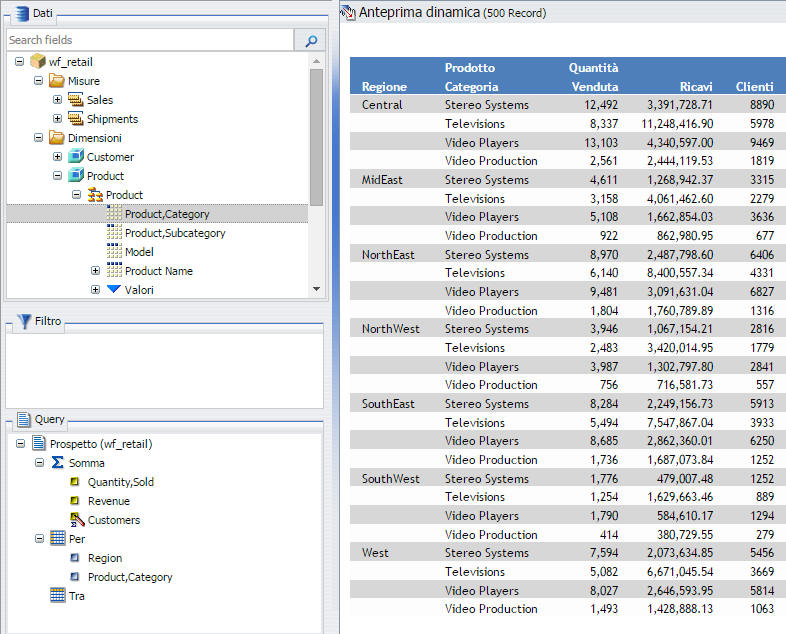Click the West region cell

tap(375, 553)
